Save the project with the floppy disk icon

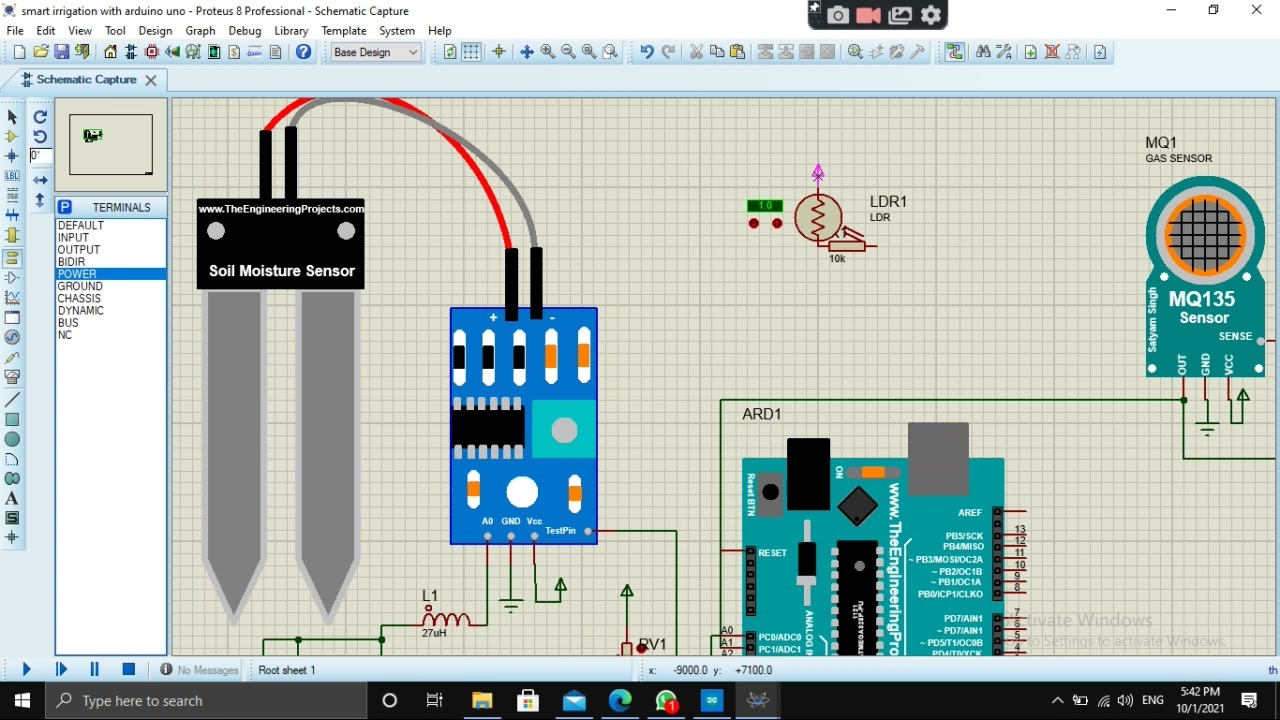click(x=62, y=52)
